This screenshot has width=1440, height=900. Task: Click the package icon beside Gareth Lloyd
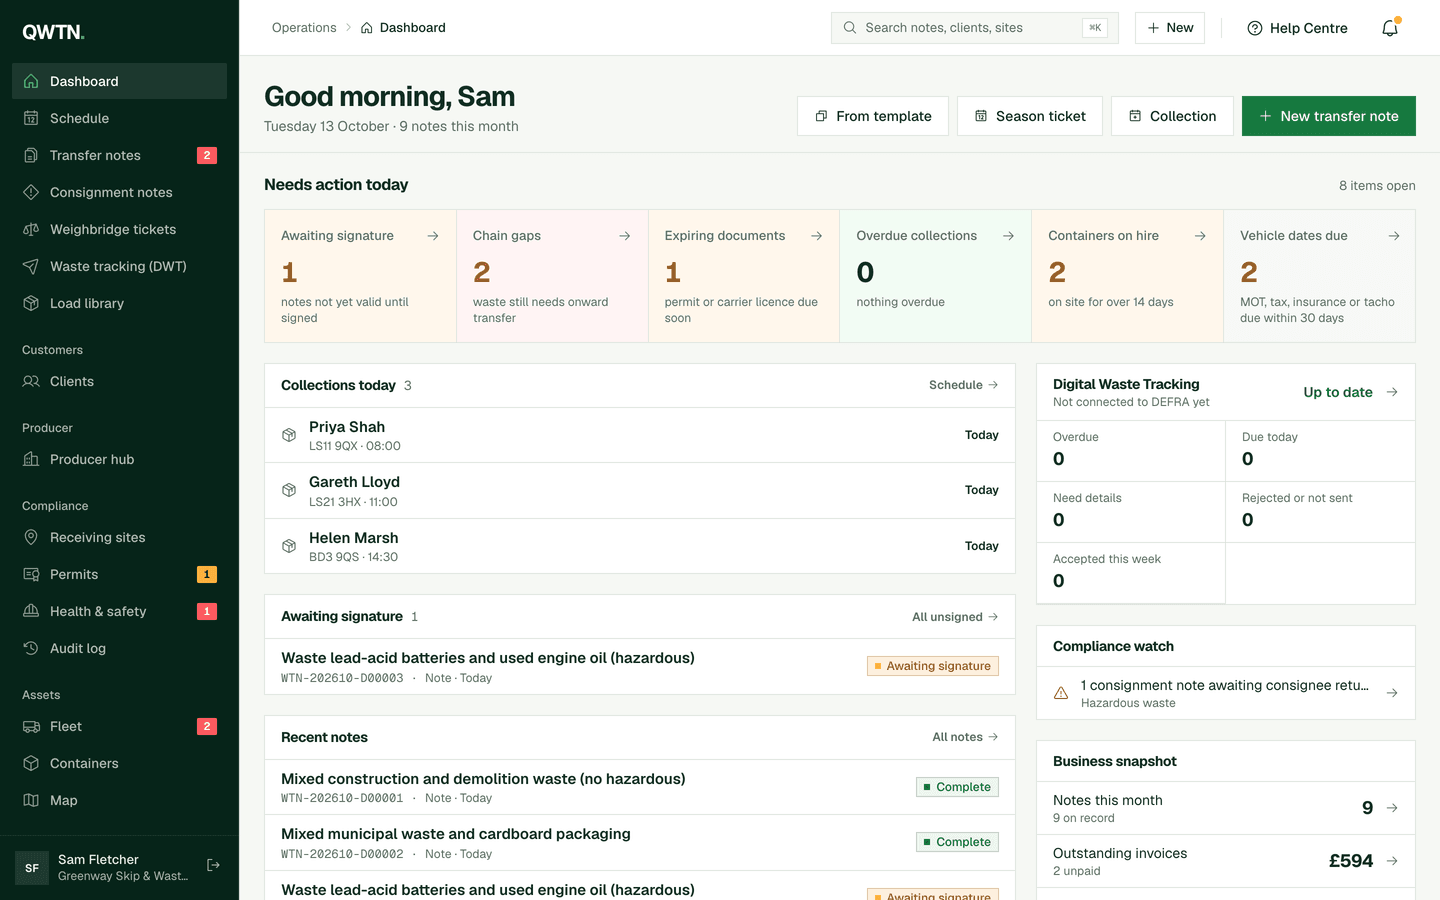pyautogui.click(x=289, y=490)
